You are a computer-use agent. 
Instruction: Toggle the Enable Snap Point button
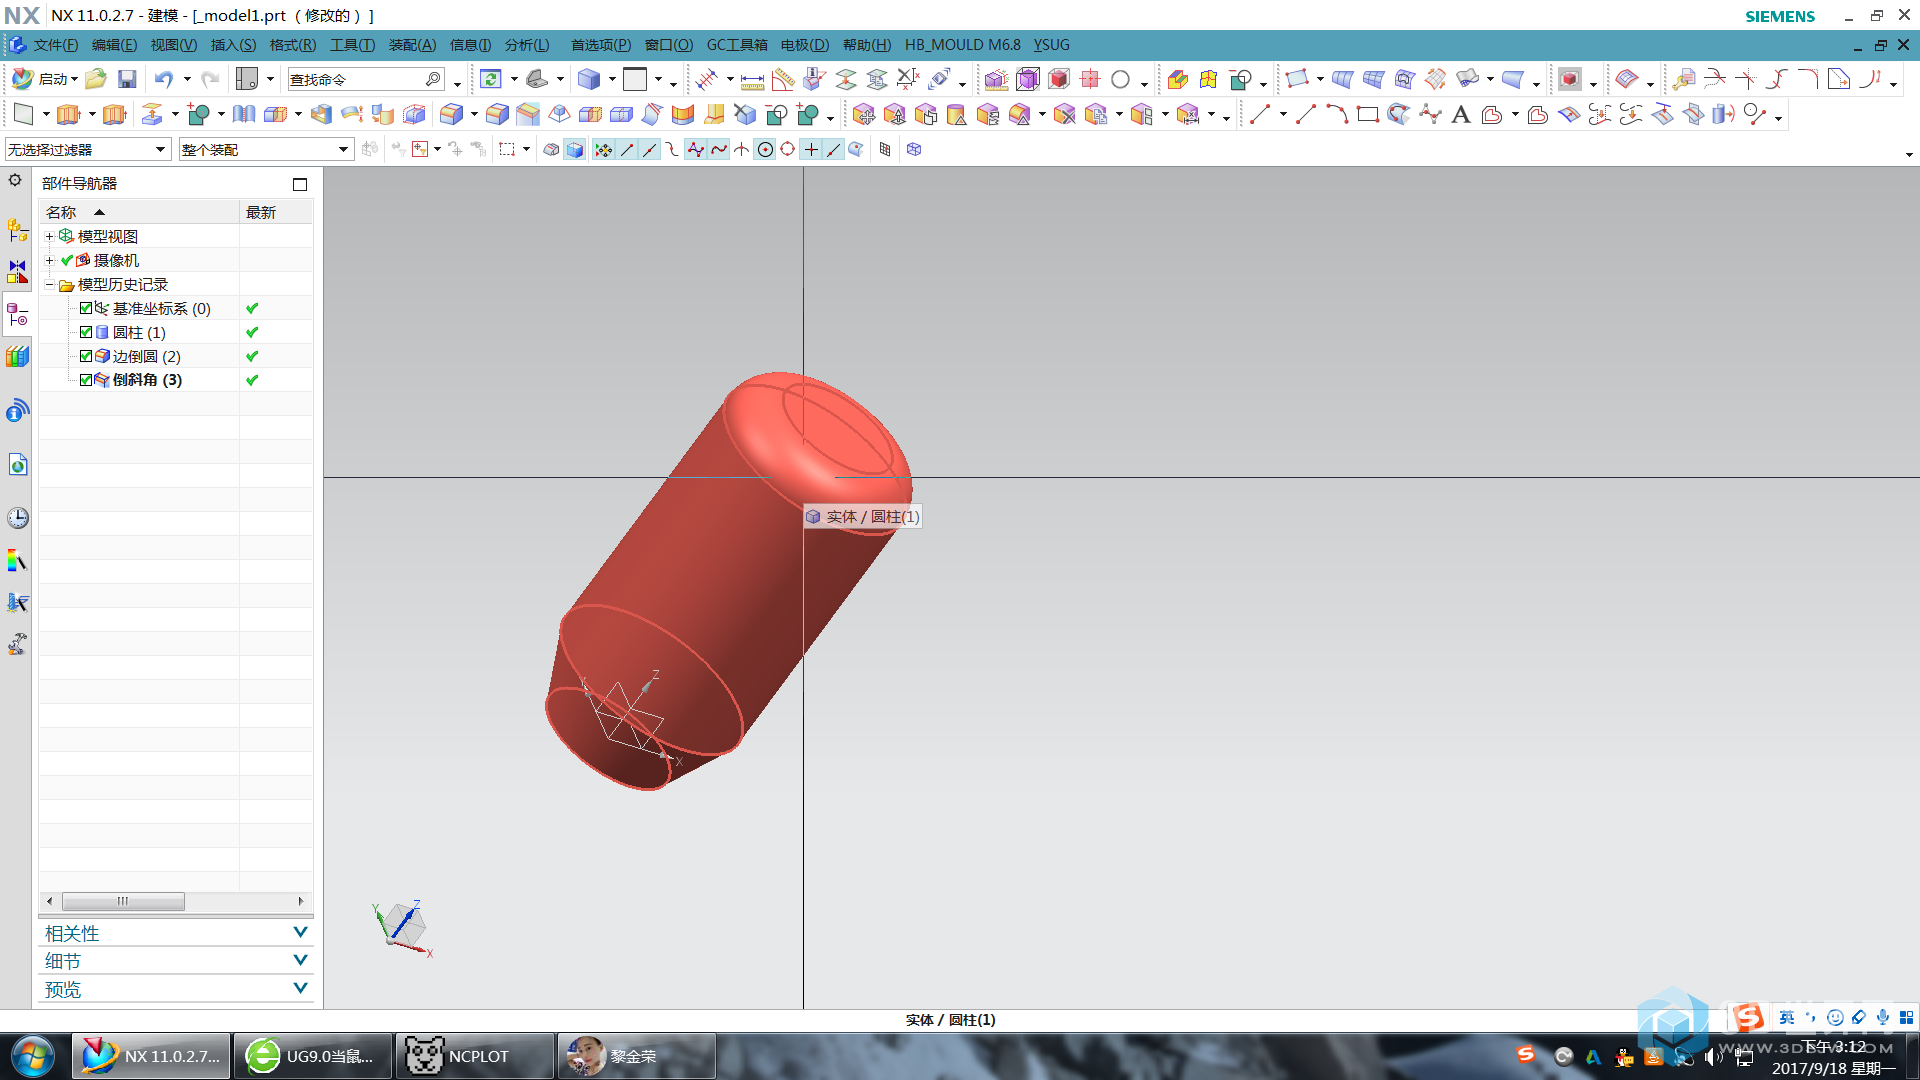(x=603, y=150)
